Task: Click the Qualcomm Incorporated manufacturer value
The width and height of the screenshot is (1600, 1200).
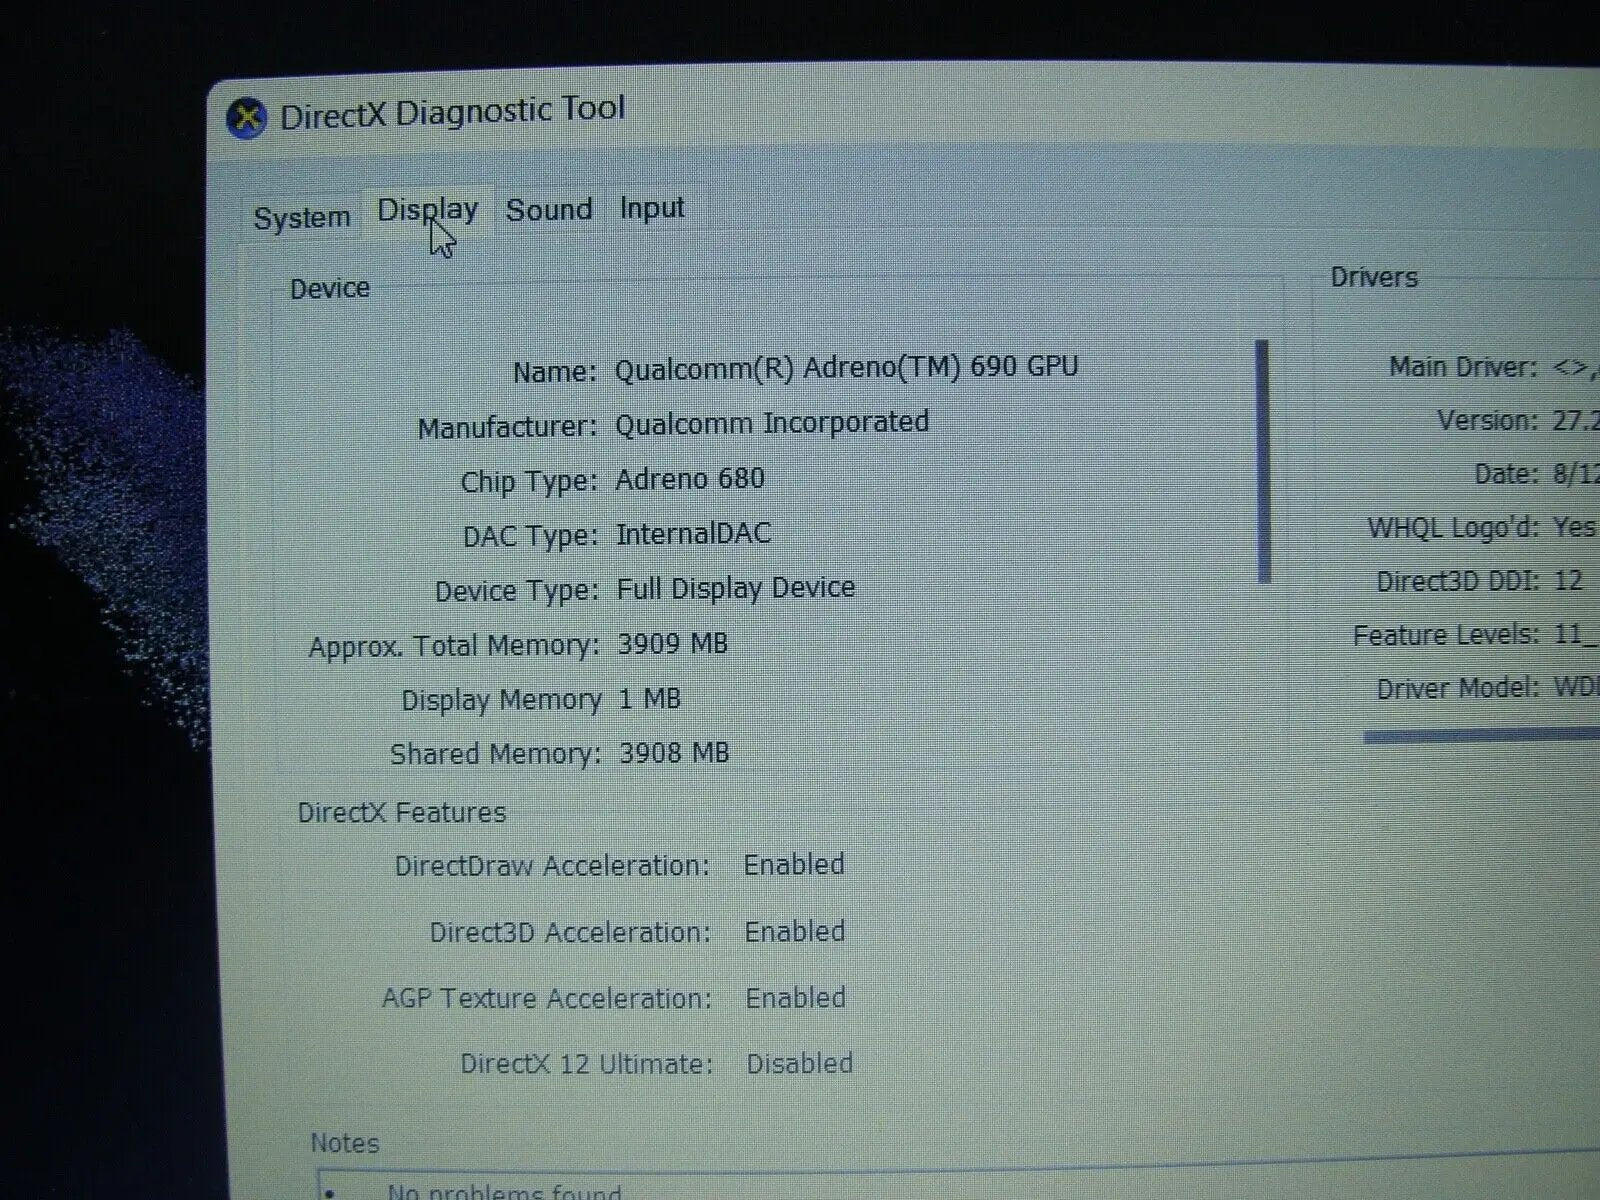Action: 772,423
